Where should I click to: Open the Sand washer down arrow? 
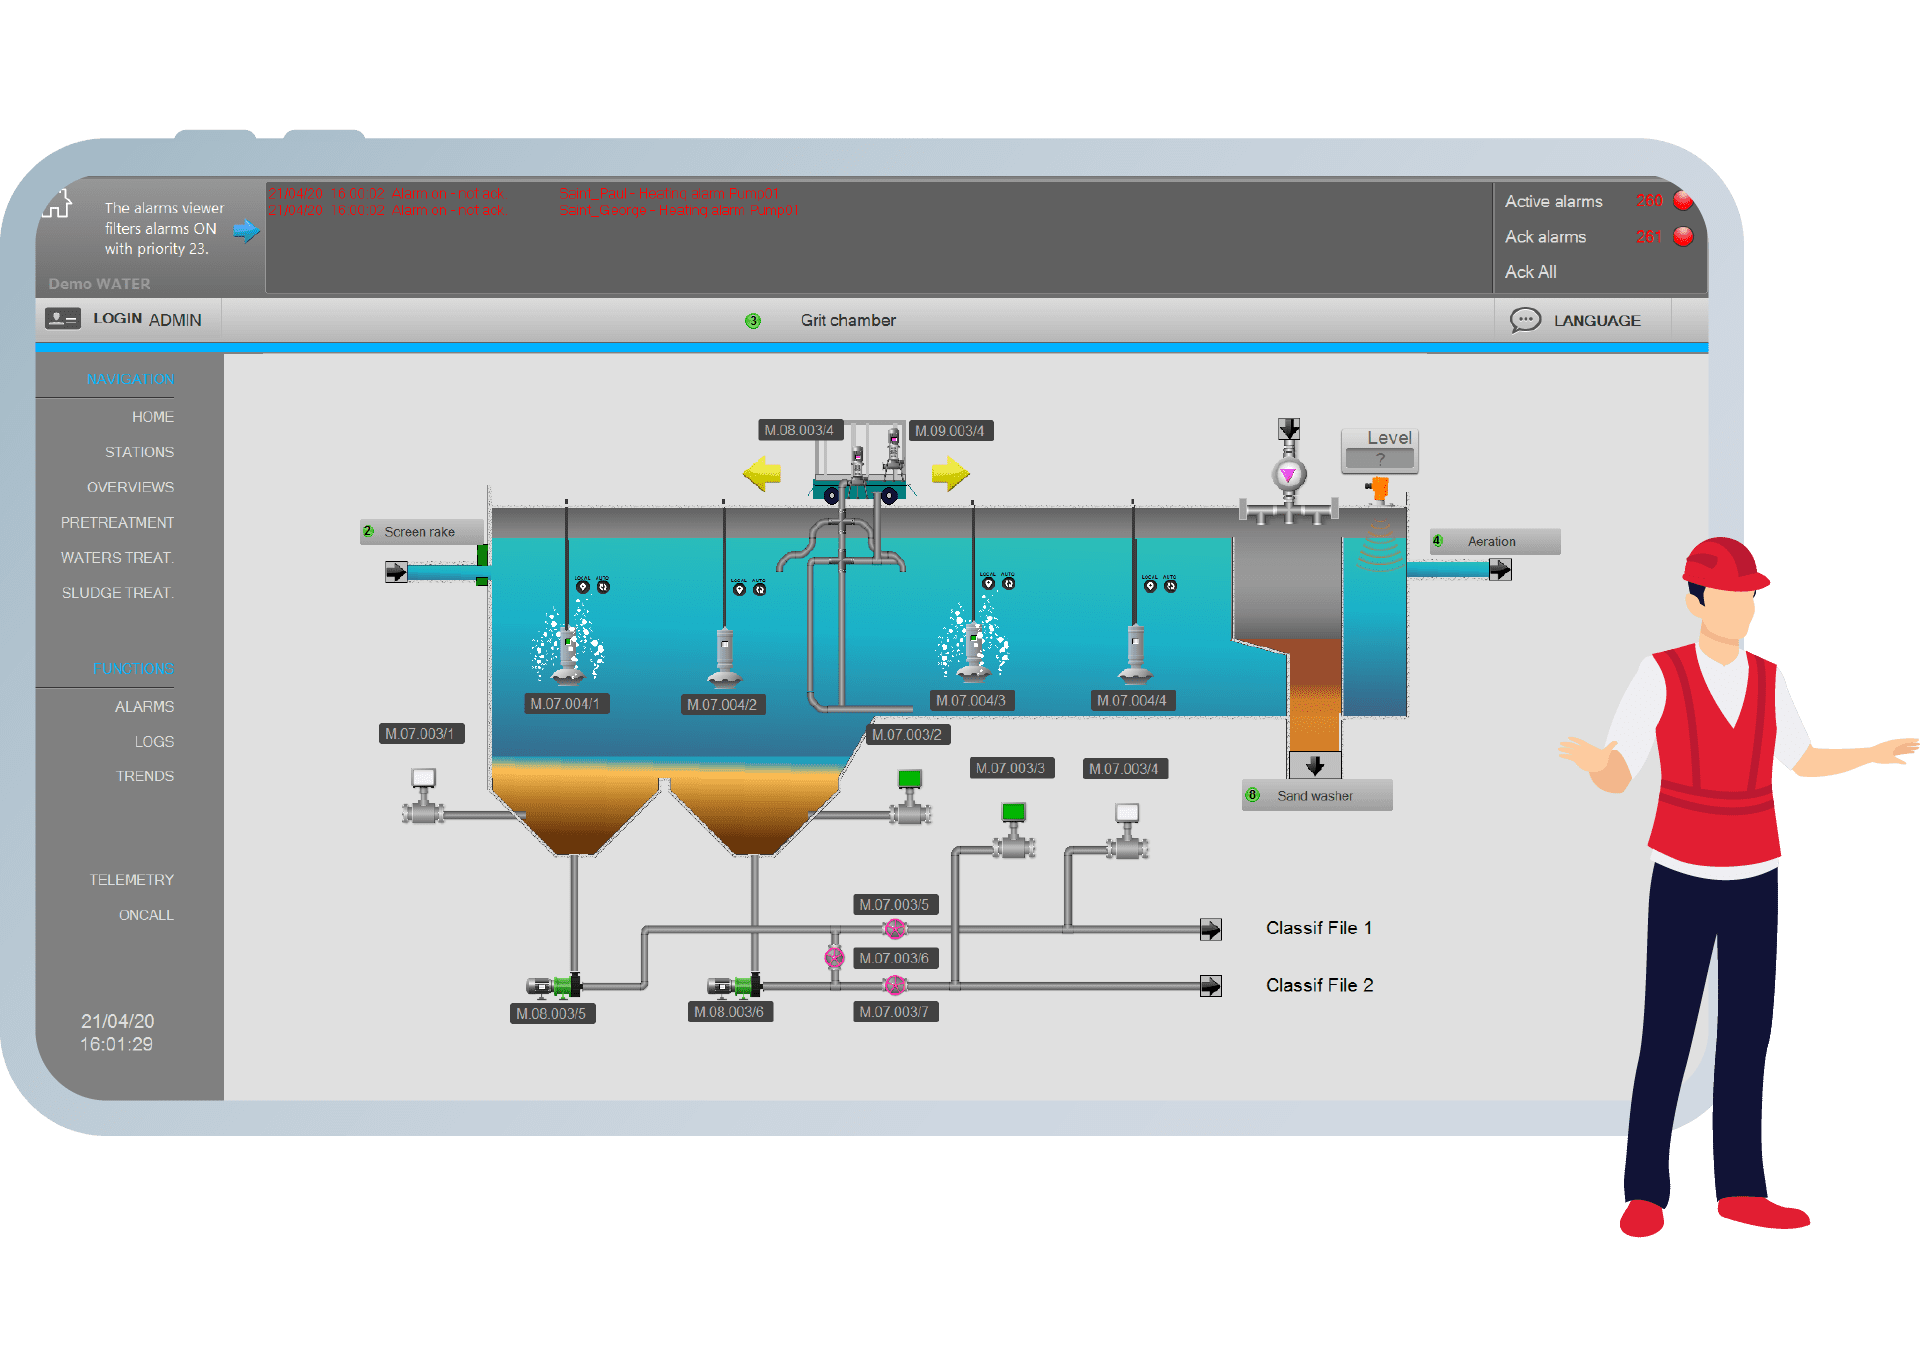[1314, 766]
